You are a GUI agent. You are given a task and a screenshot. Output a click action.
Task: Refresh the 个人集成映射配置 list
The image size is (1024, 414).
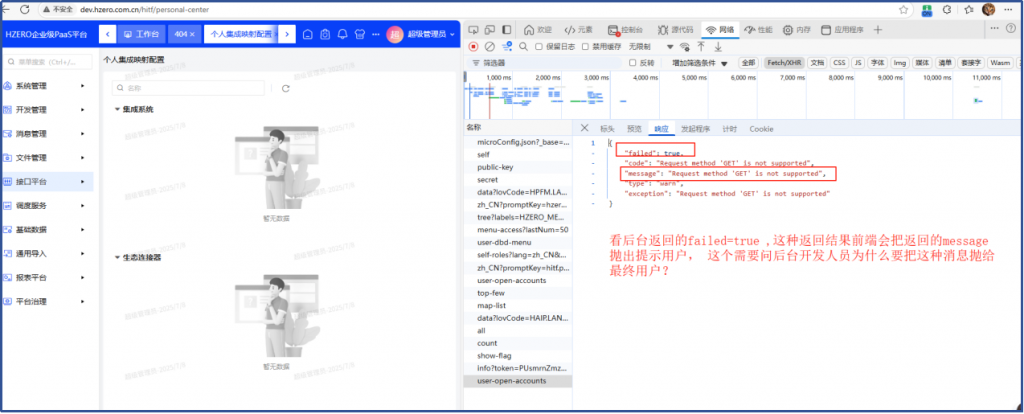point(286,88)
